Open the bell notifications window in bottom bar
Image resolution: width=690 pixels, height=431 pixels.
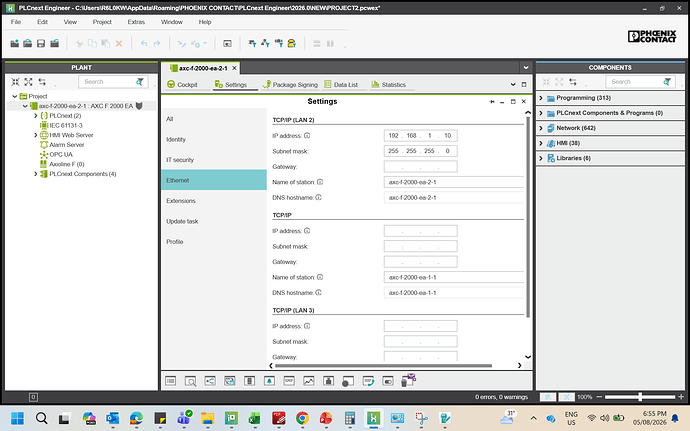pos(269,381)
